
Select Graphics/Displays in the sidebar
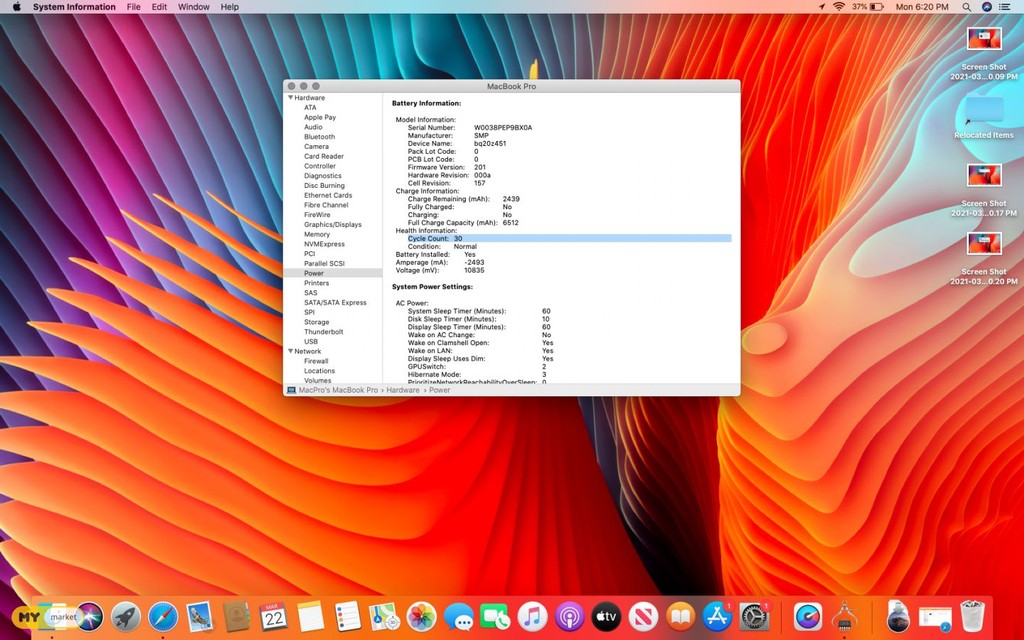[x=333, y=225]
